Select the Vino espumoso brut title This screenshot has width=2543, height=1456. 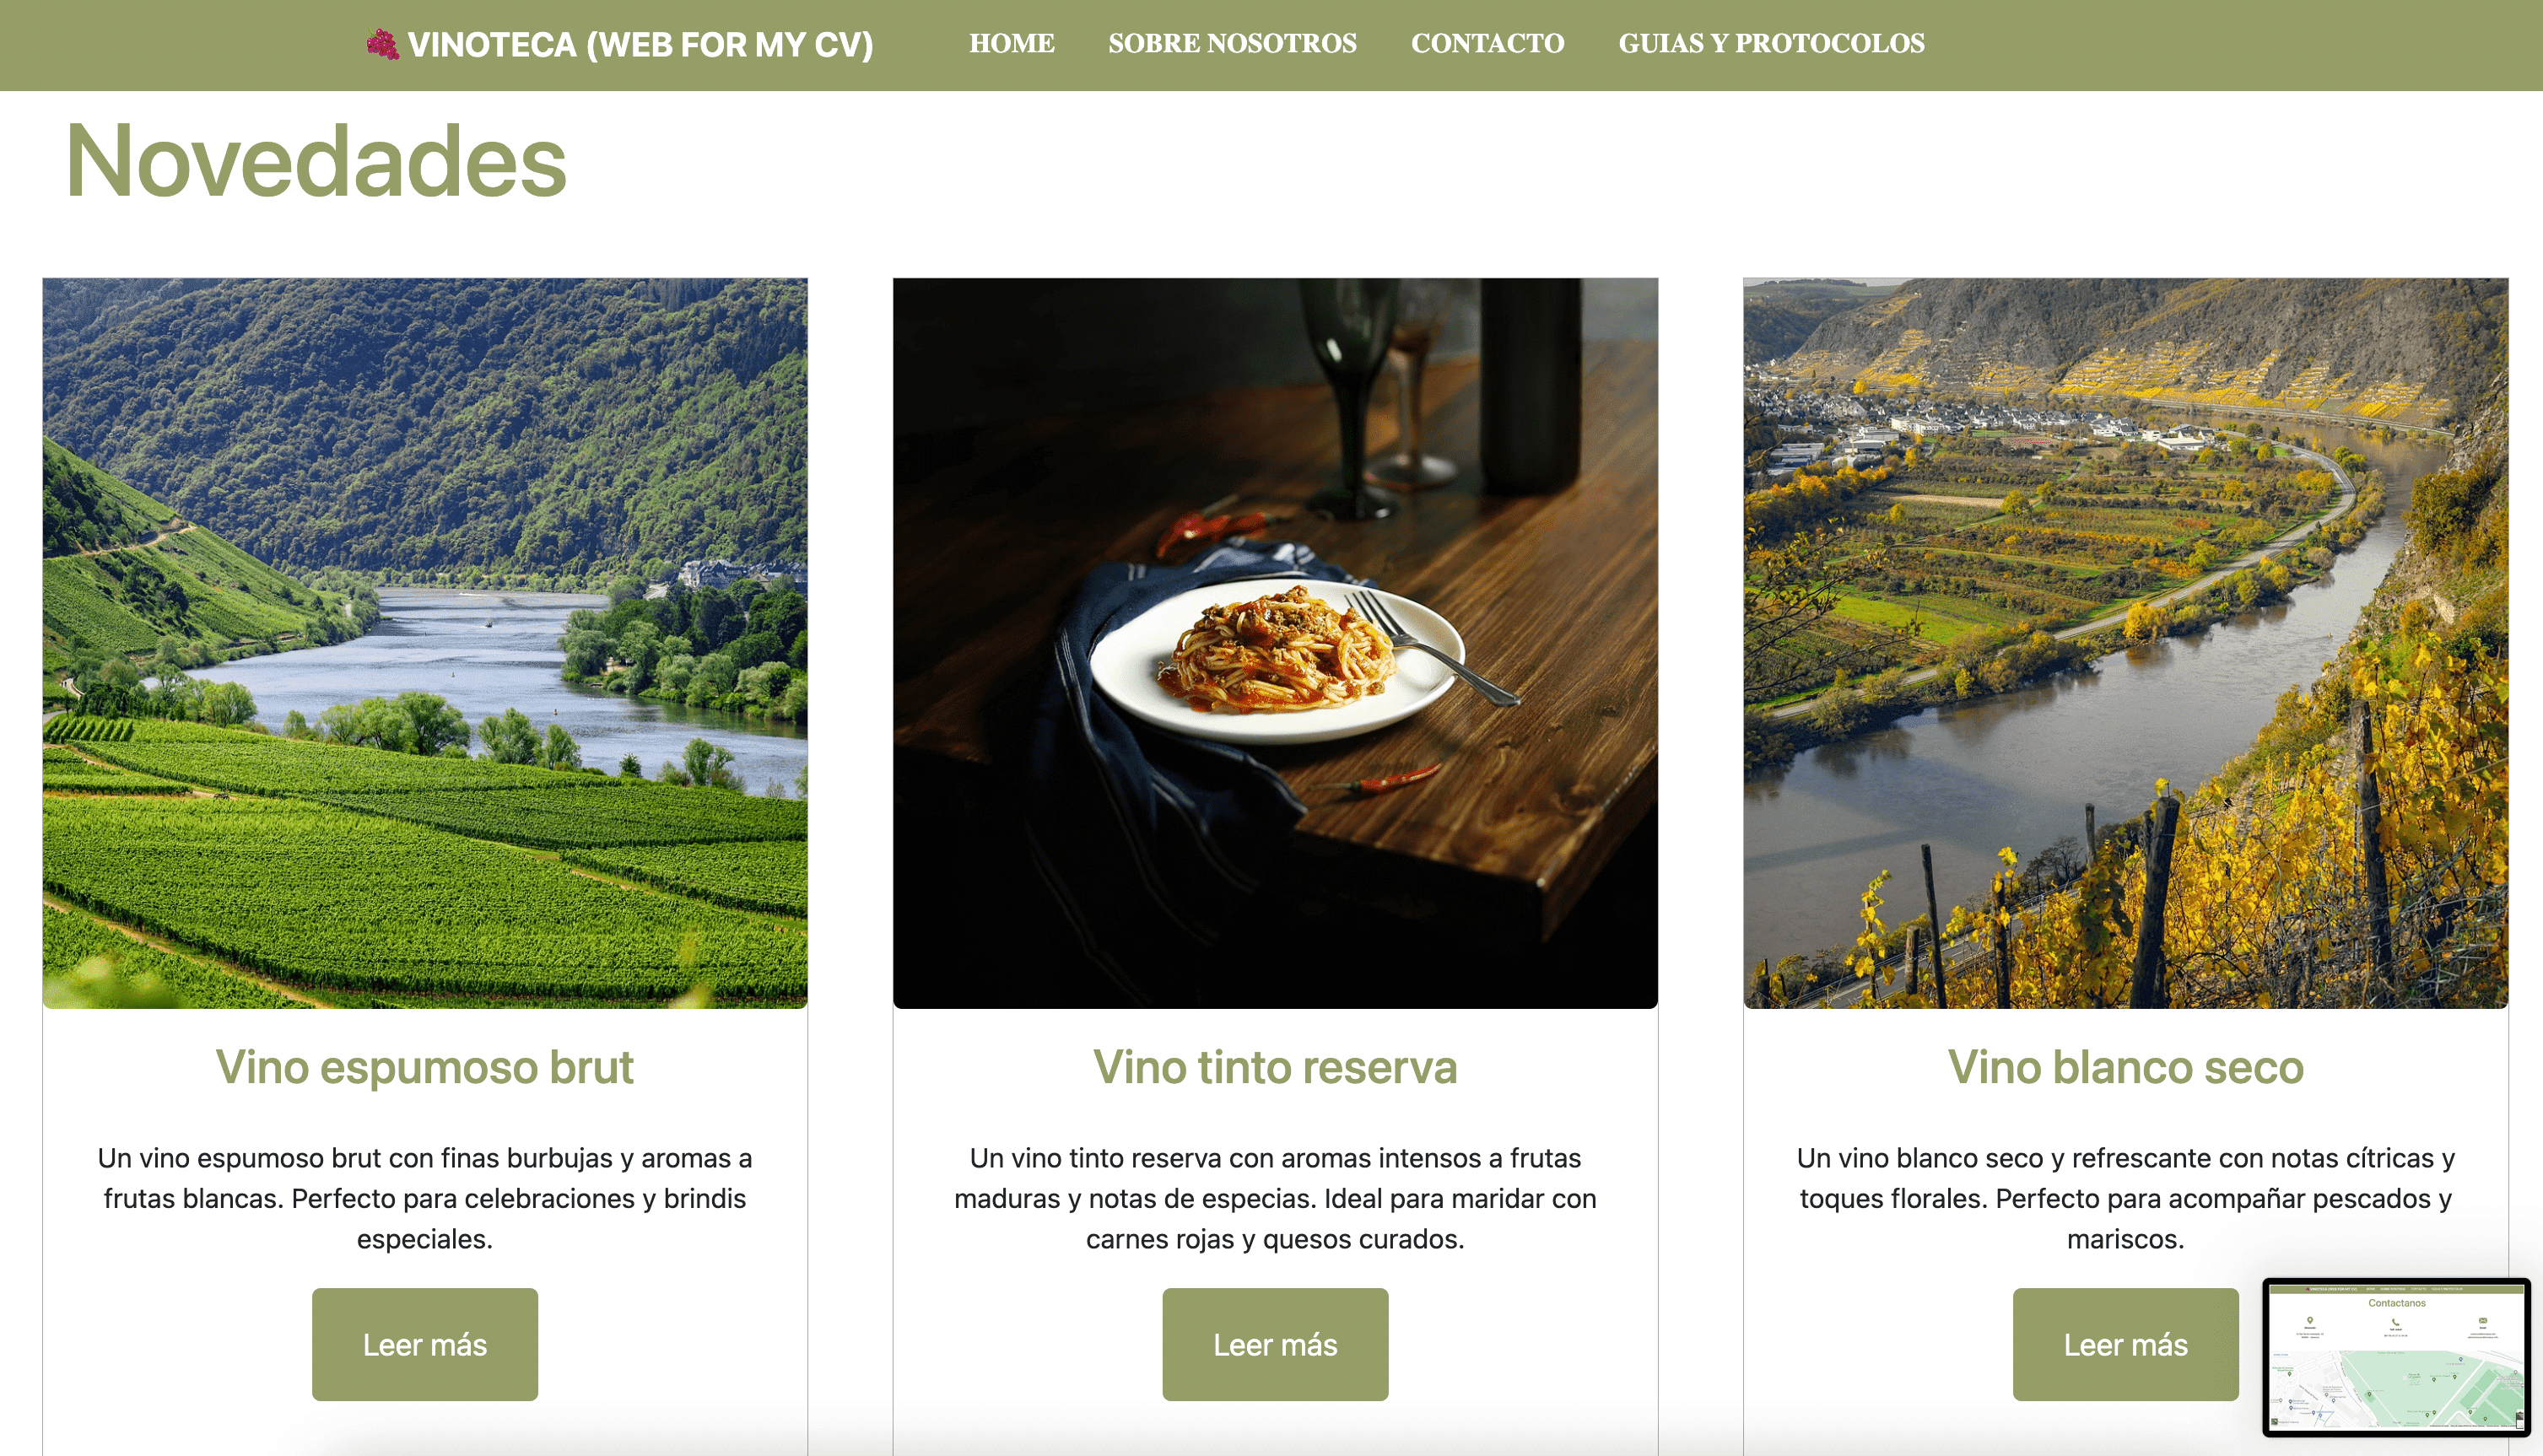425,1066
